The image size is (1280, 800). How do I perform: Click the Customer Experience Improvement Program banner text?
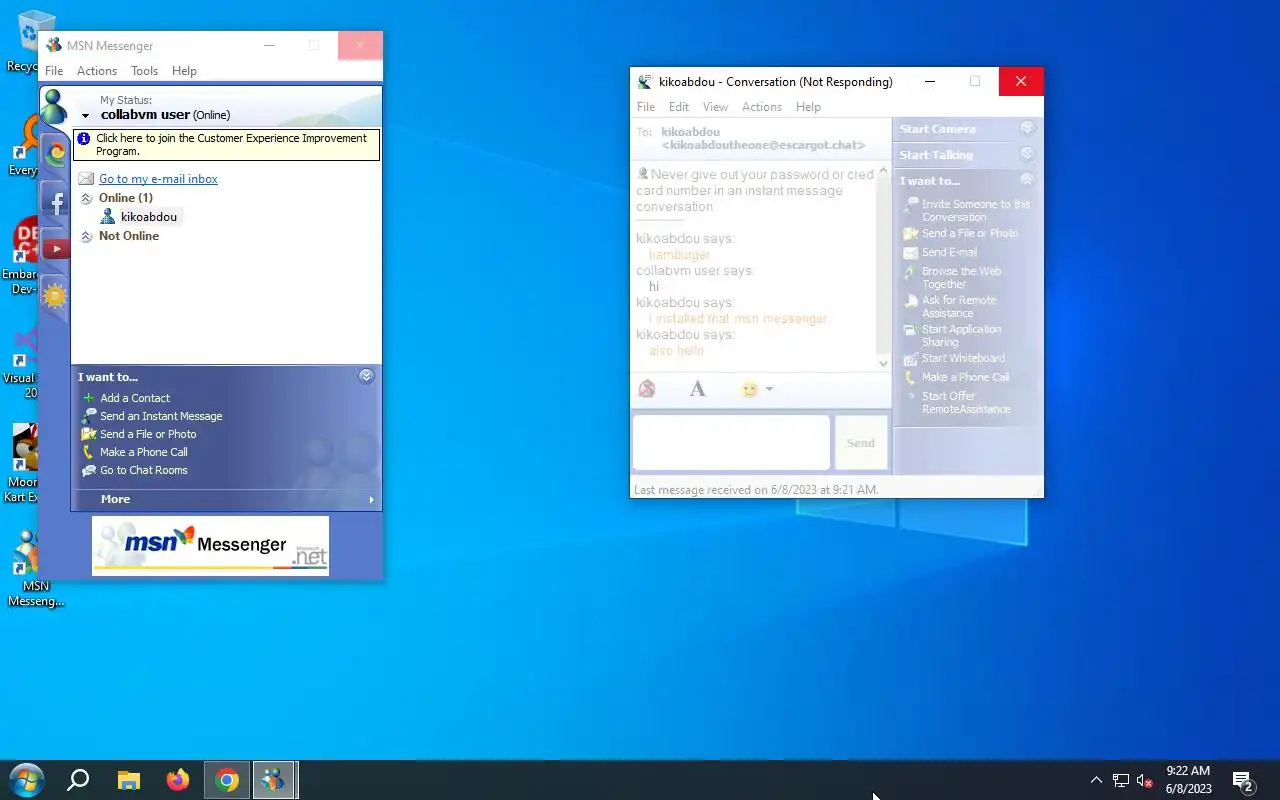click(231, 145)
